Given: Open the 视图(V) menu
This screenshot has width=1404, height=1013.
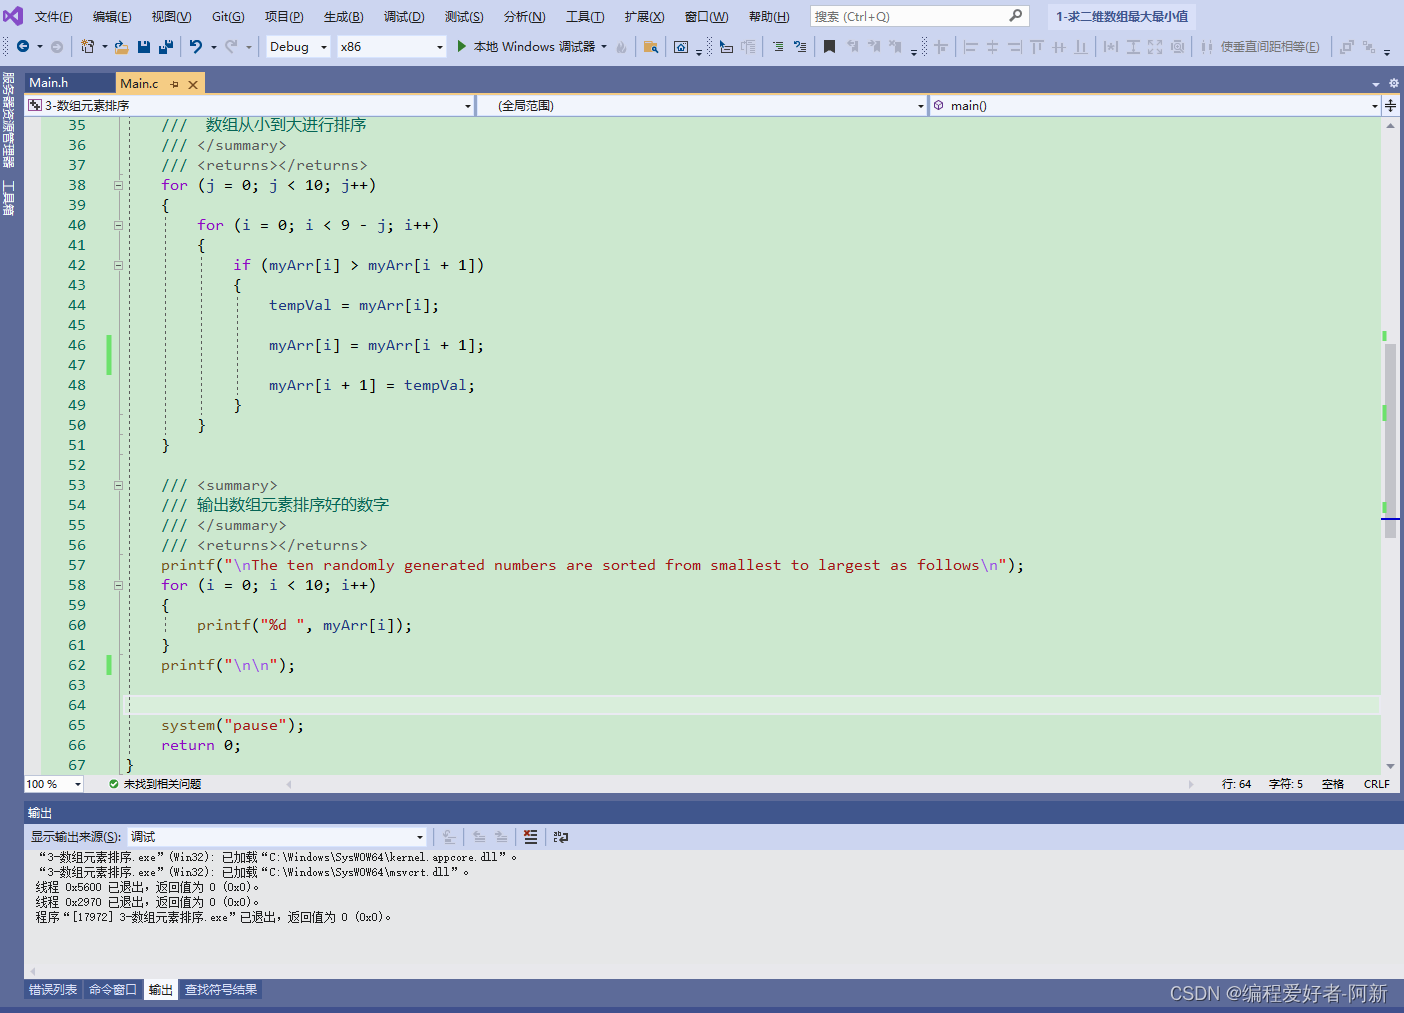Looking at the screenshot, I should coord(171,17).
